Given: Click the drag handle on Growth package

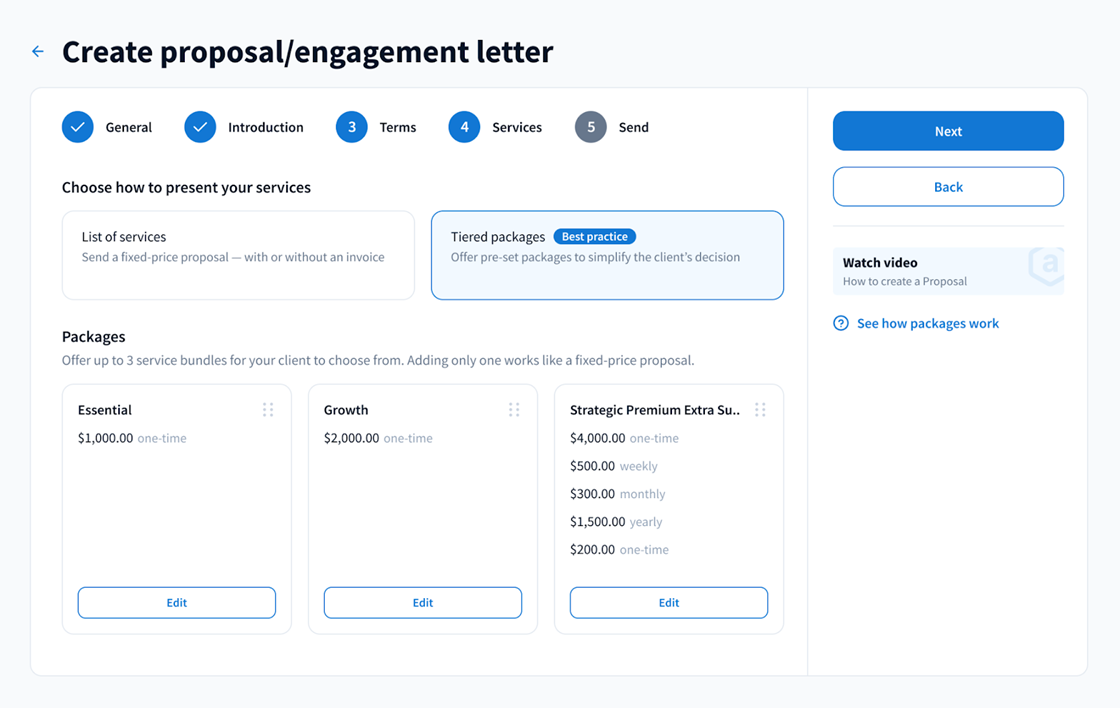Looking at the screenshot, I should 514,410.
